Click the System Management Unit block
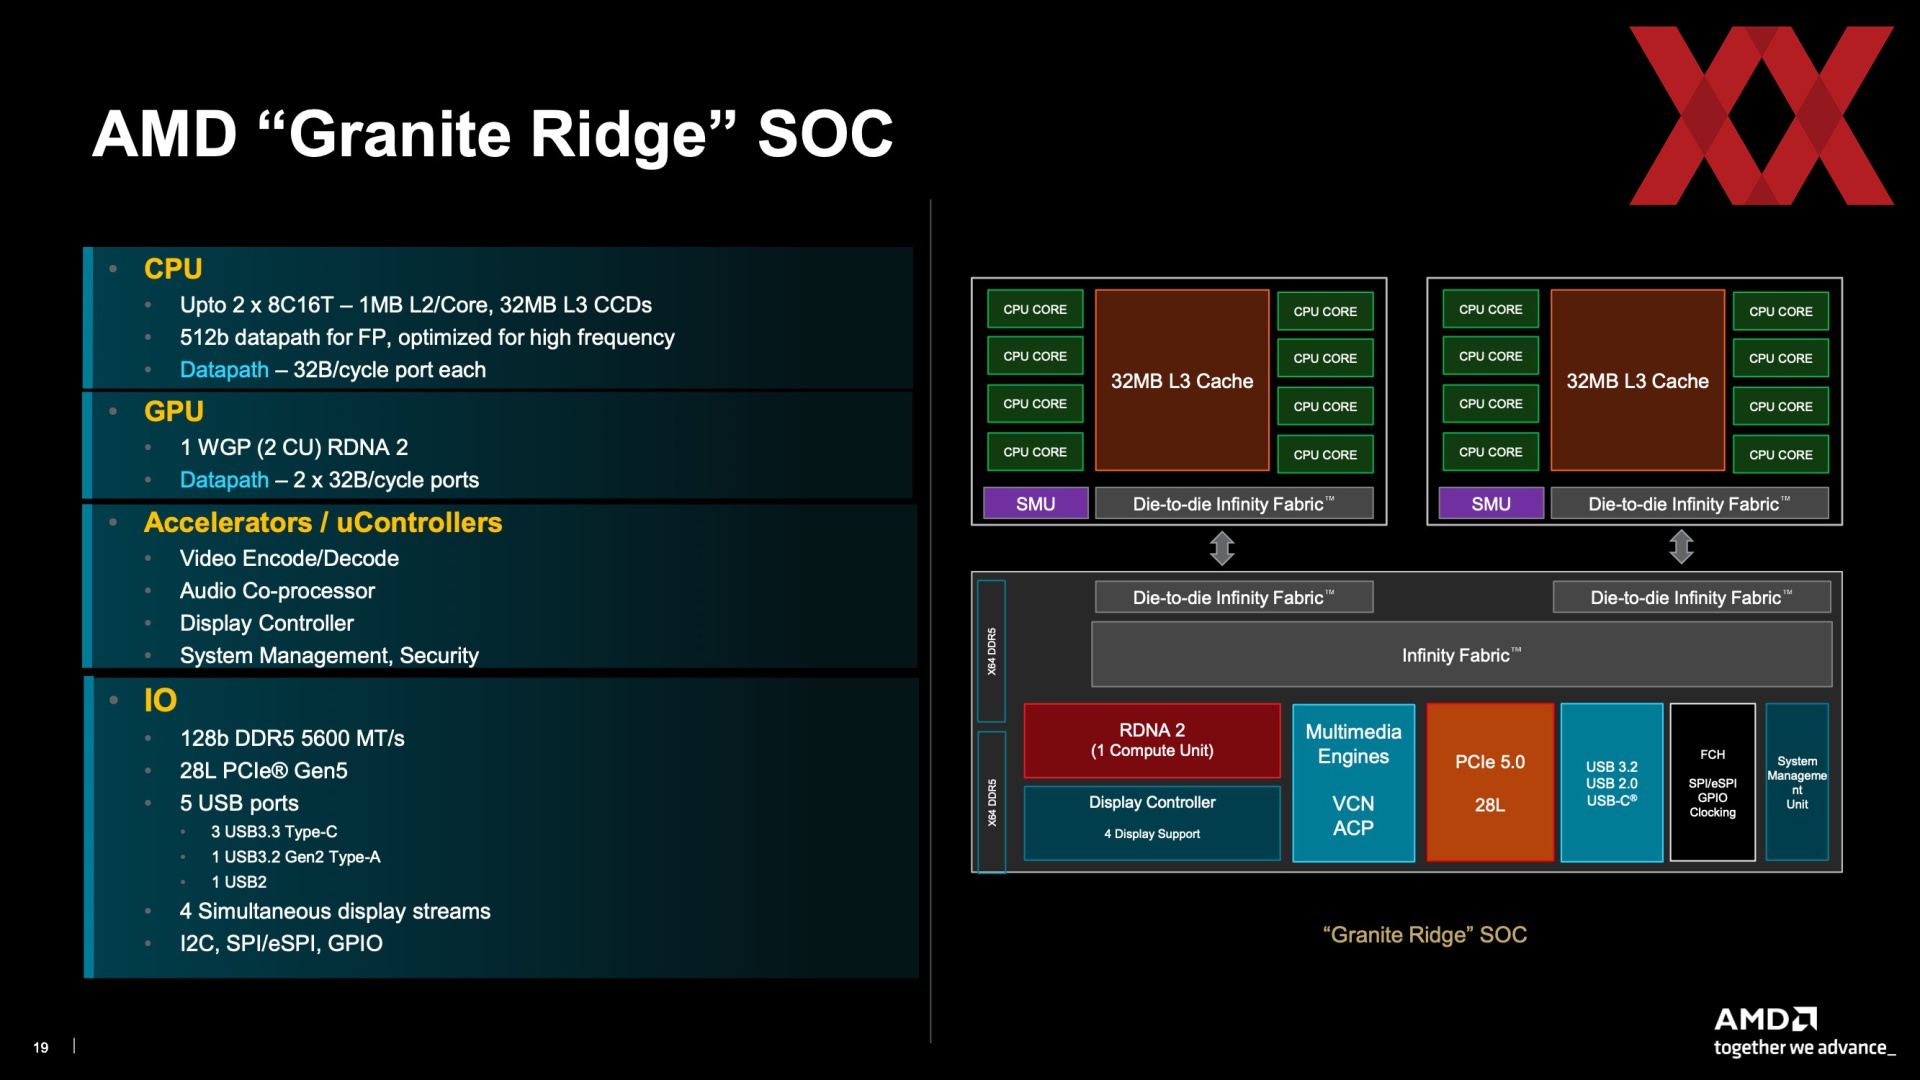 (1797, 783)
